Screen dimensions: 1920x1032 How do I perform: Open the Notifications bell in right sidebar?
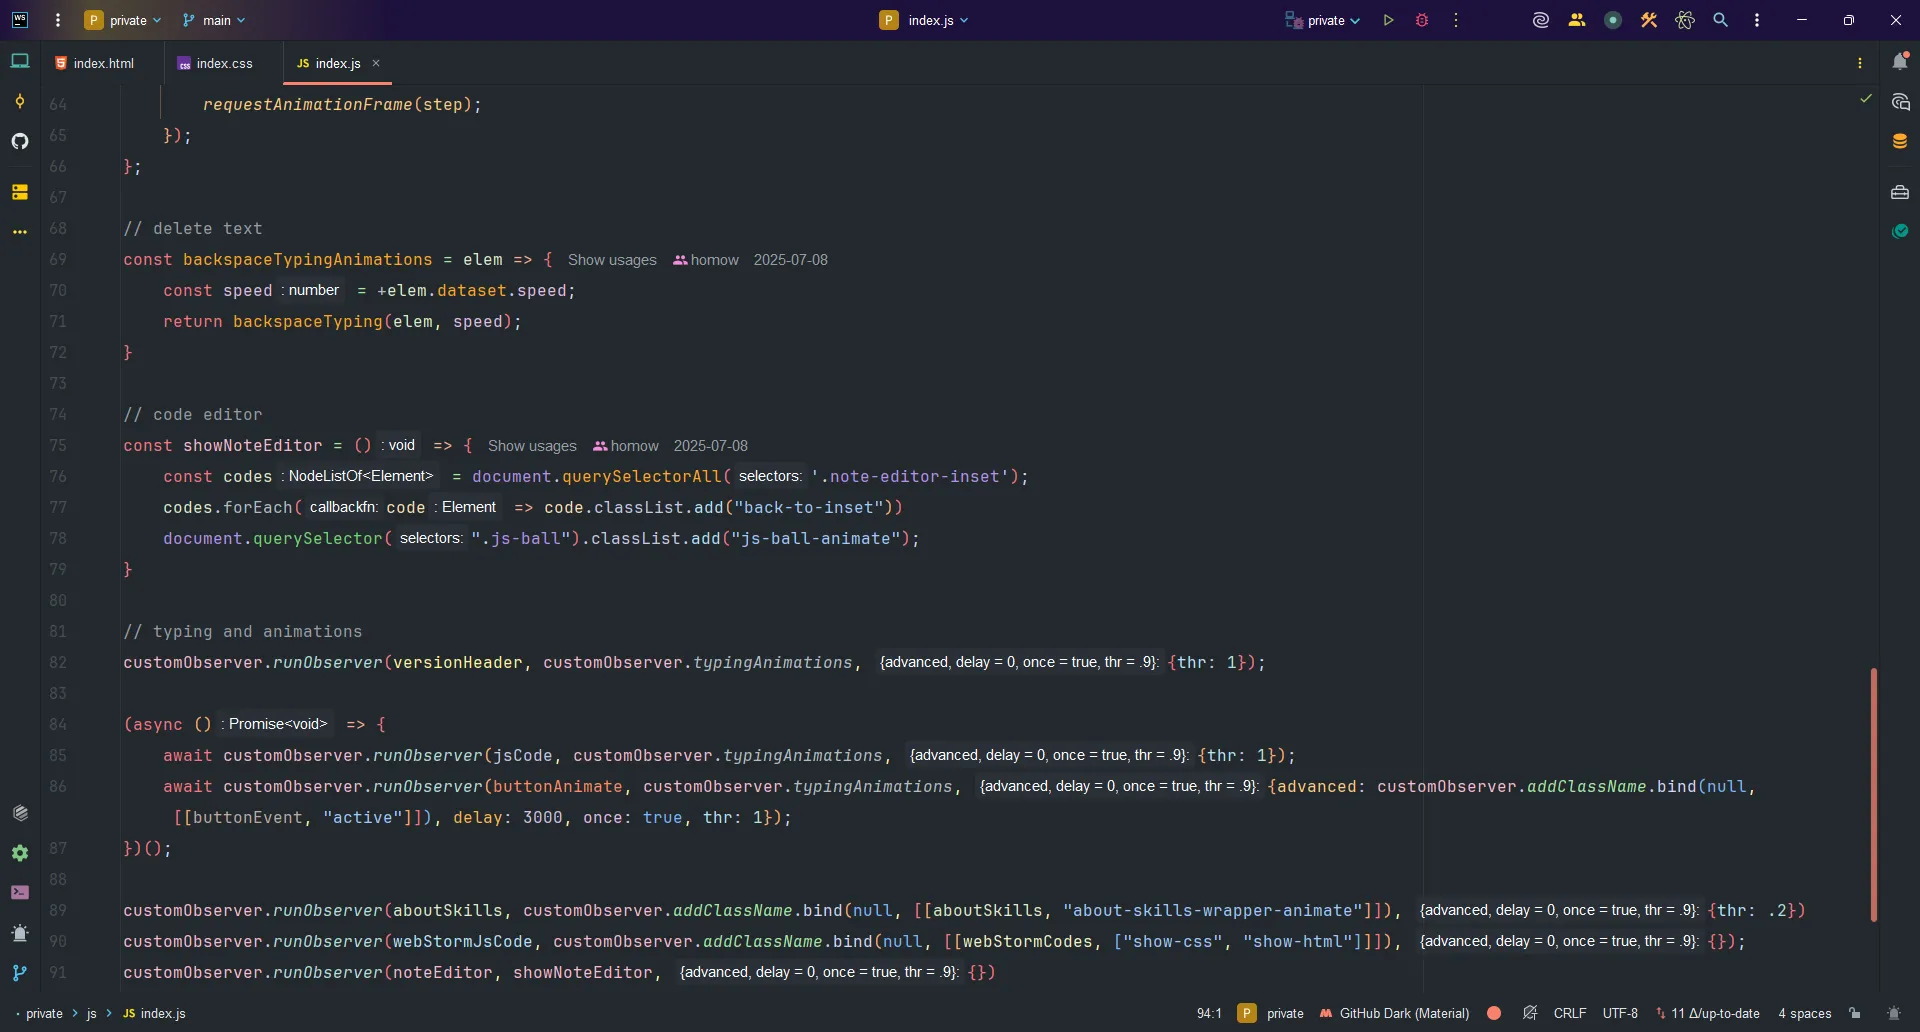1902,61
